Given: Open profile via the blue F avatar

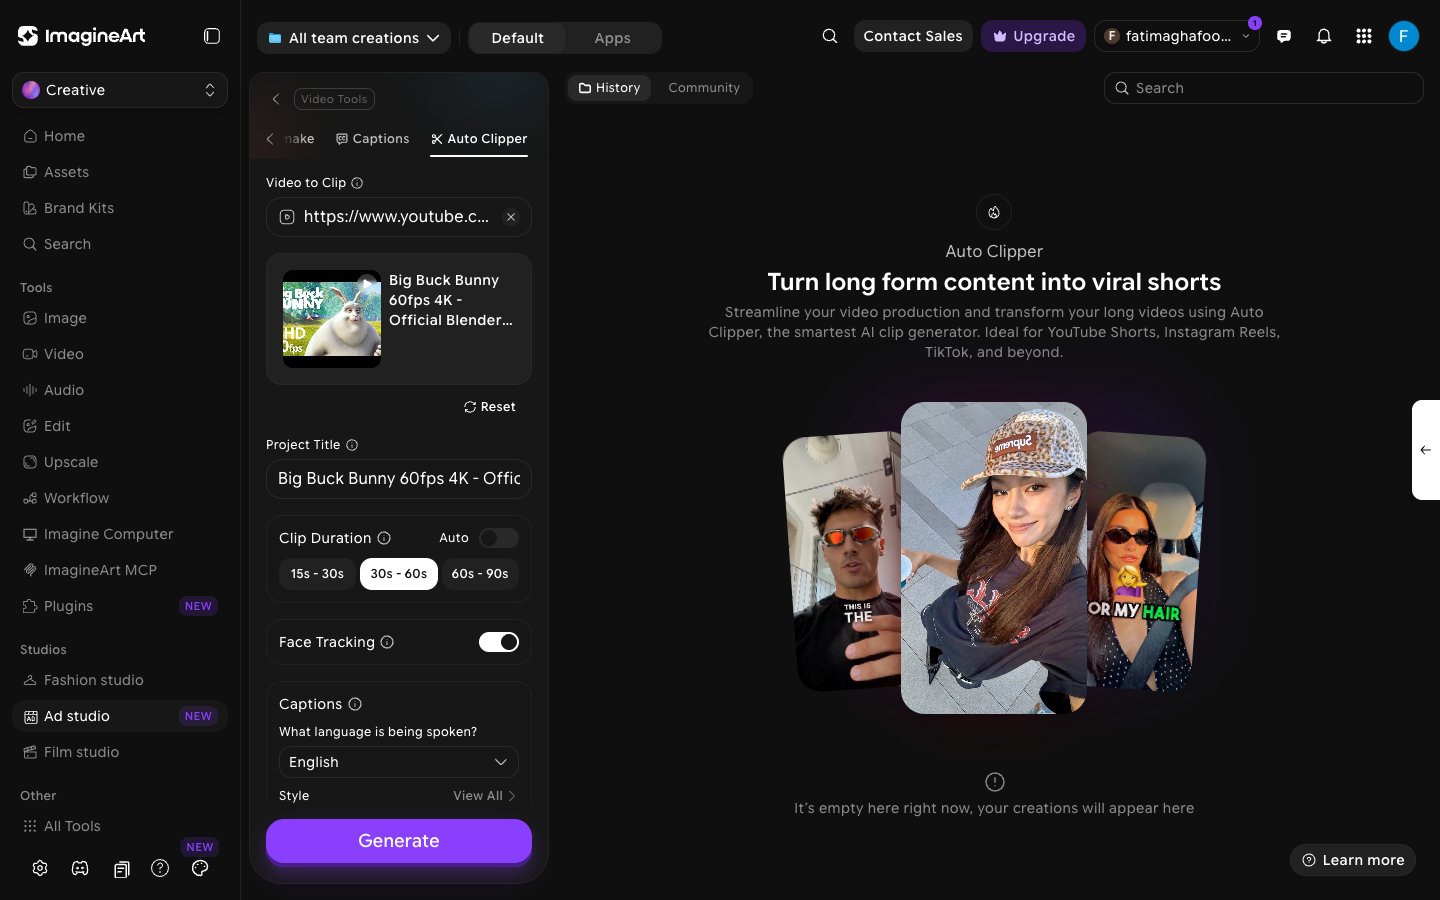Looking at the screenshot, I should [x=1404, y=36].
